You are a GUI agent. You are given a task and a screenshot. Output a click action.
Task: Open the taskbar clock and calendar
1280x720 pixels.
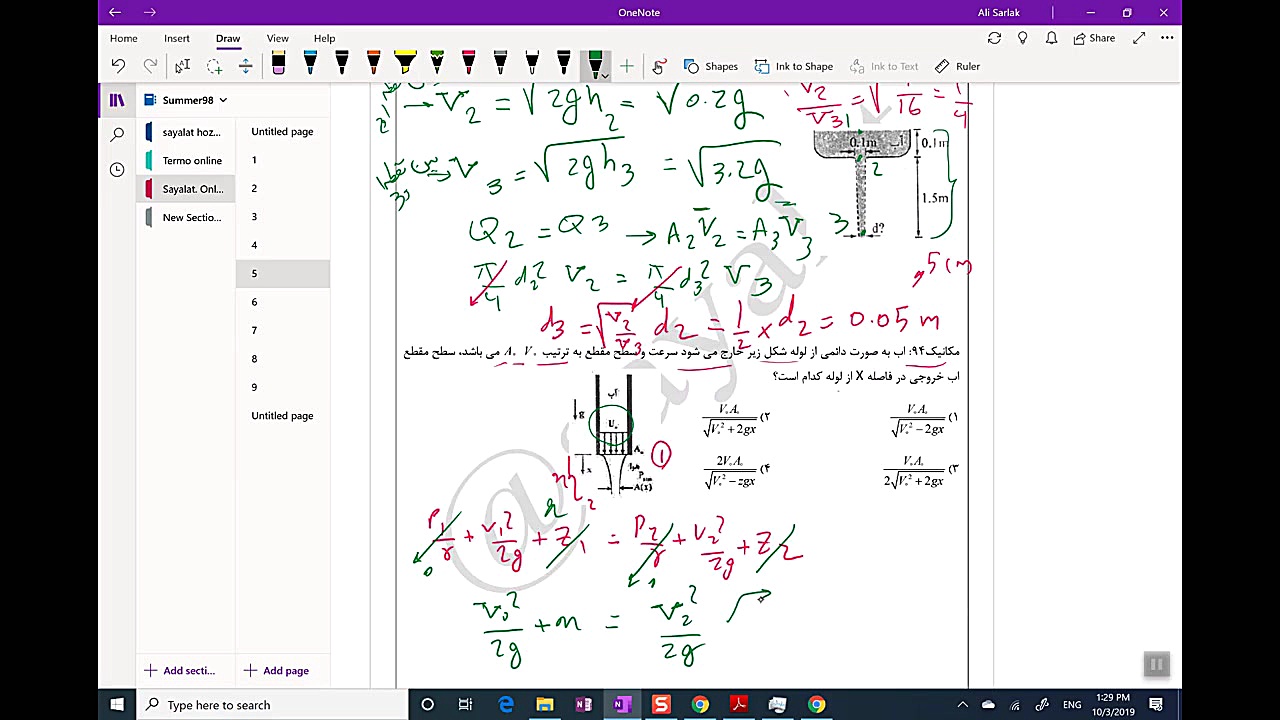pos(1113,705)
